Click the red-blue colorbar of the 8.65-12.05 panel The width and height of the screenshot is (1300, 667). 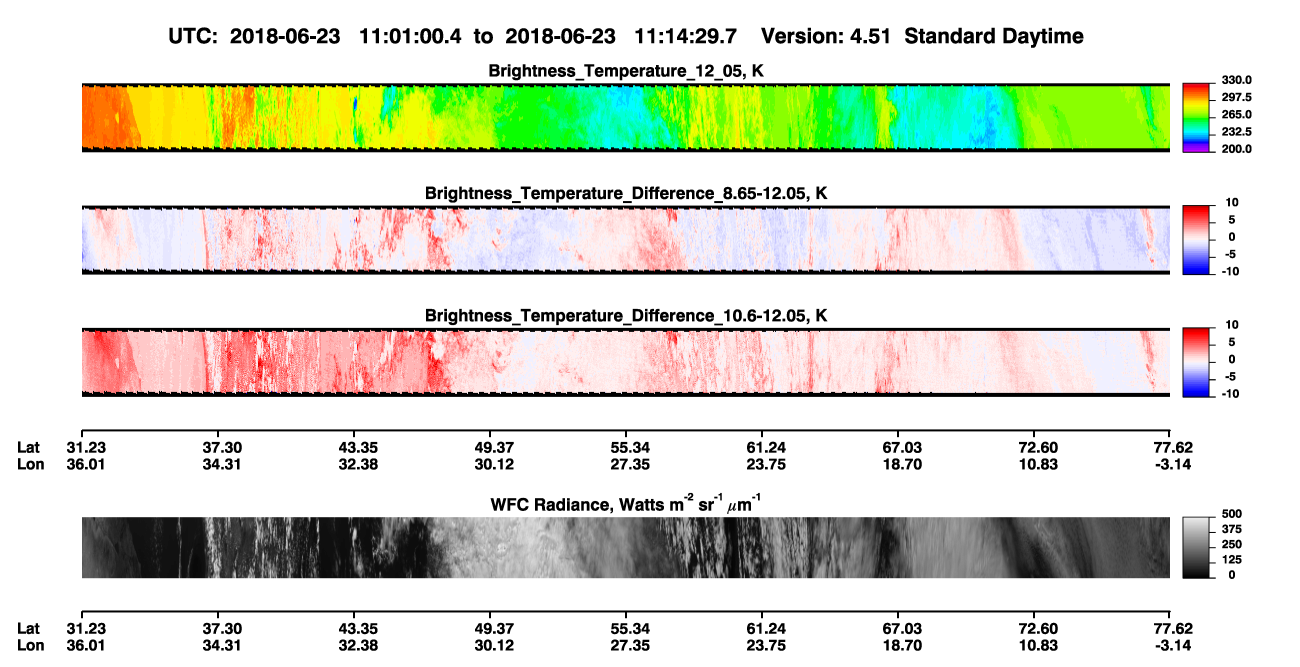1196,240
